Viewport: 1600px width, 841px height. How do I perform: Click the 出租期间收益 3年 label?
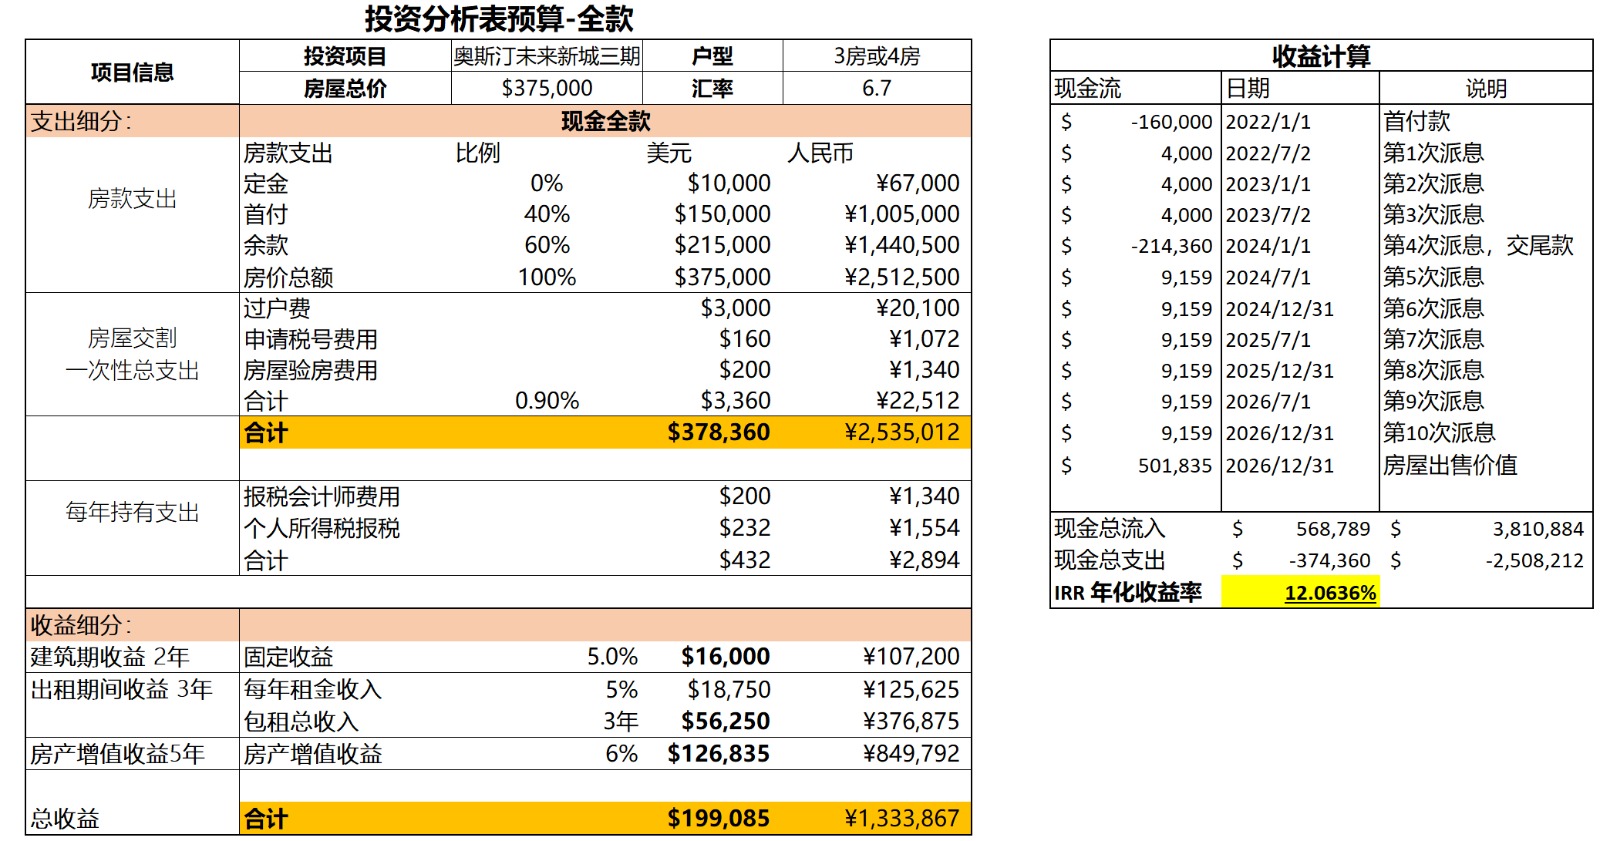point(121,690)
